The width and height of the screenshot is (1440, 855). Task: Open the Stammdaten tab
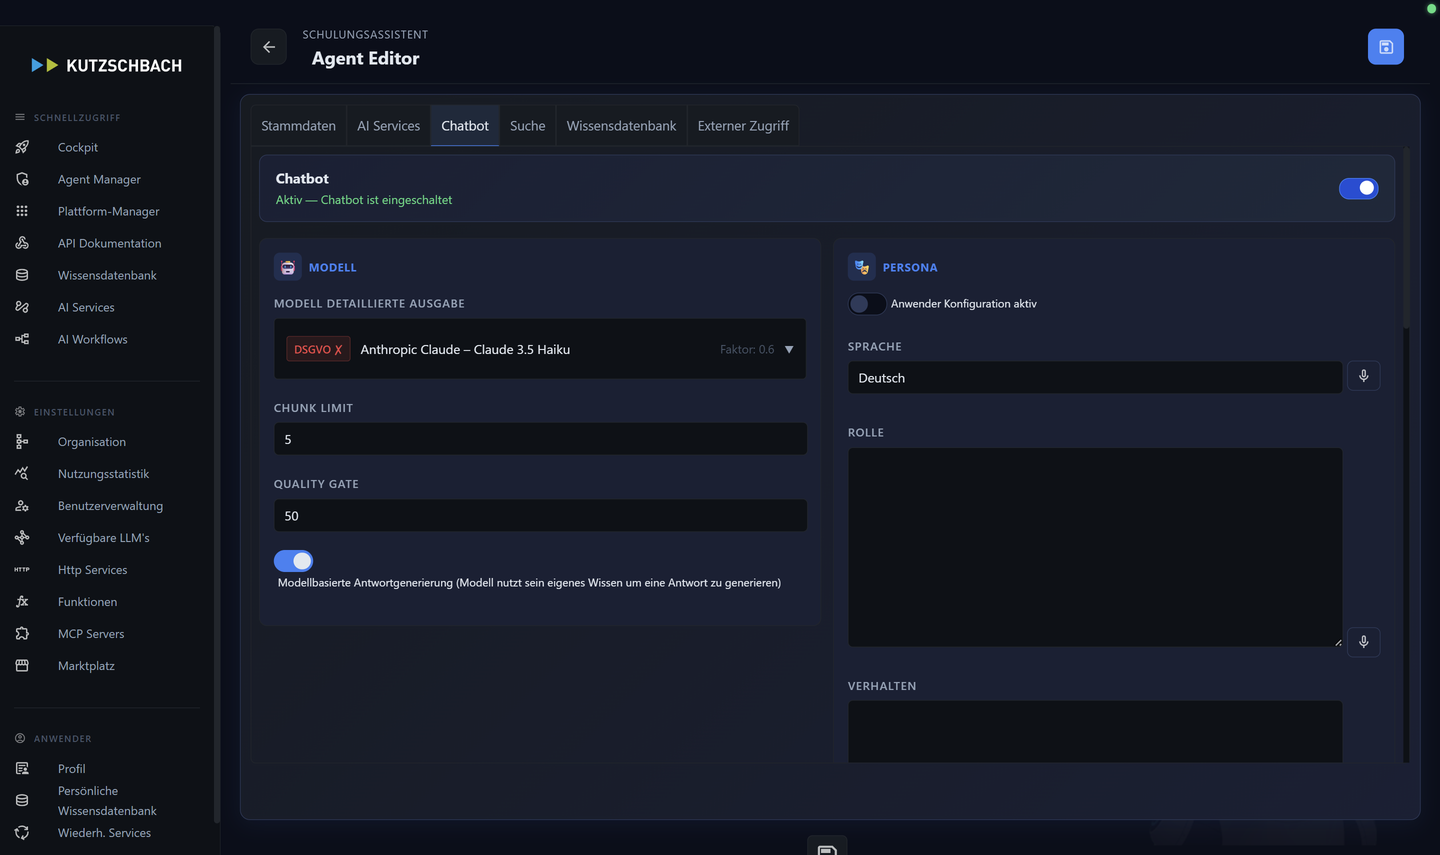tap(298, 126)
